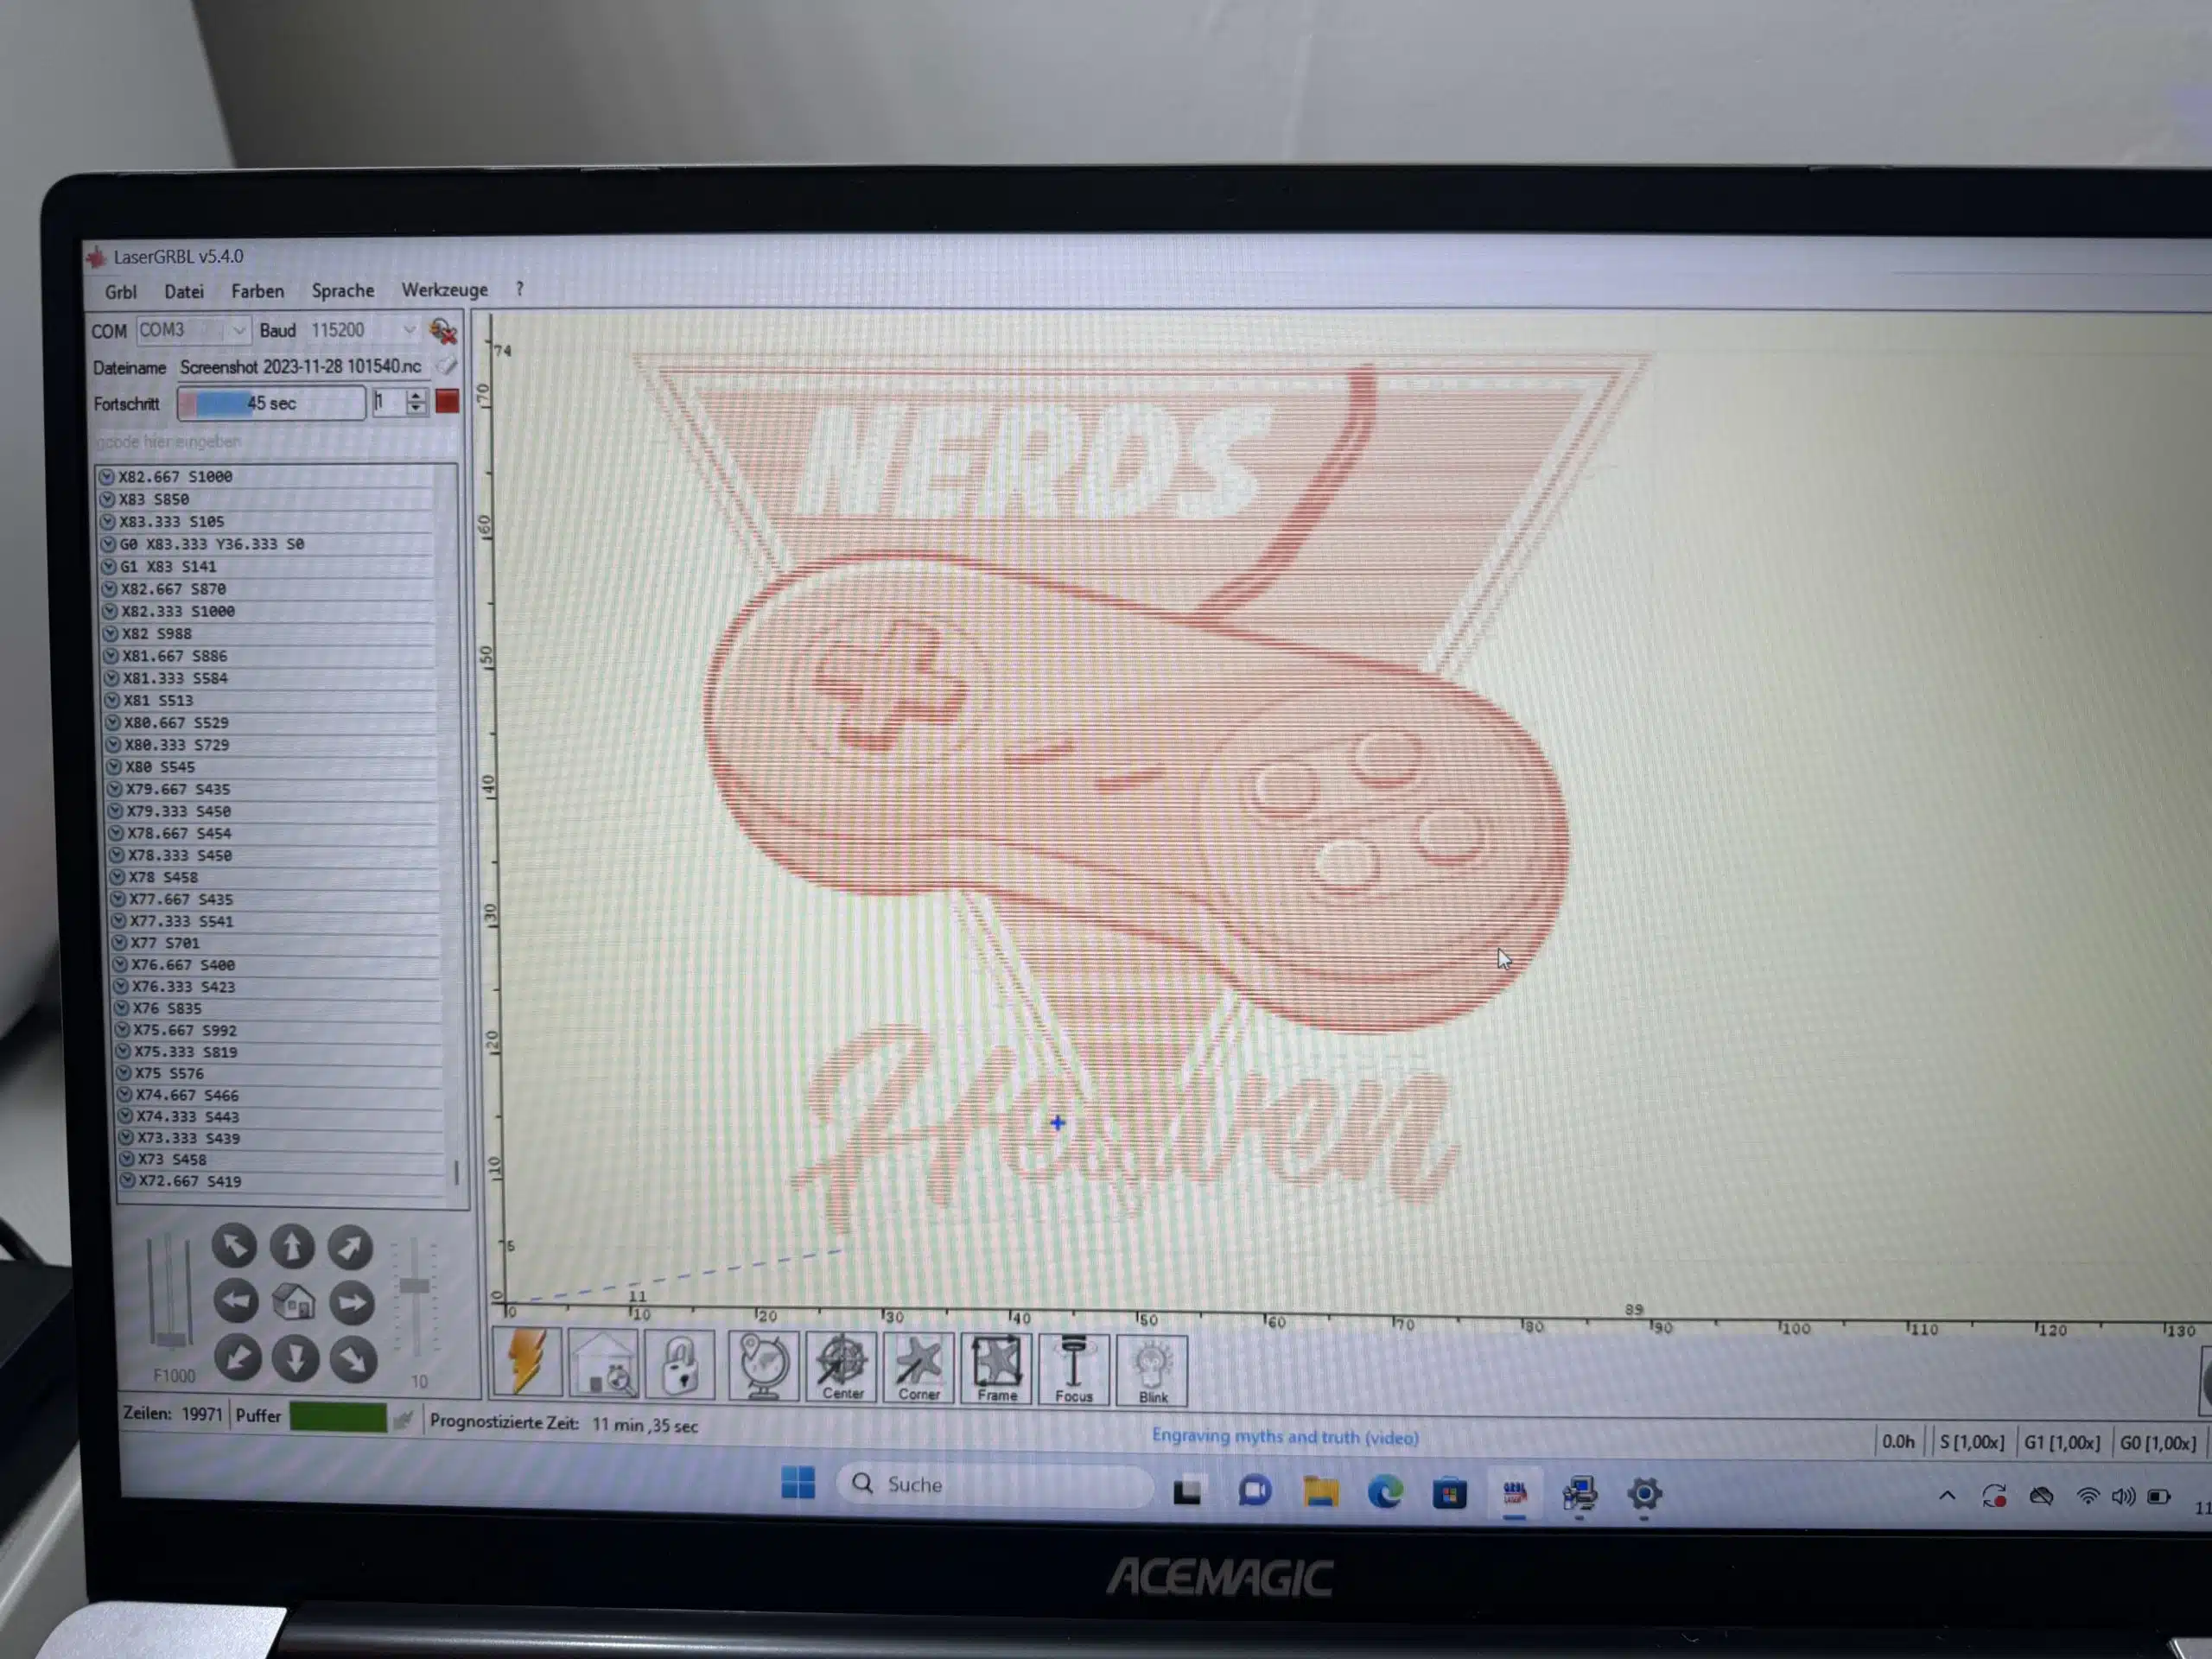The image size is (2212, 1659).
Task: Click the Center custom button
Action: [x=841, y=1367]
